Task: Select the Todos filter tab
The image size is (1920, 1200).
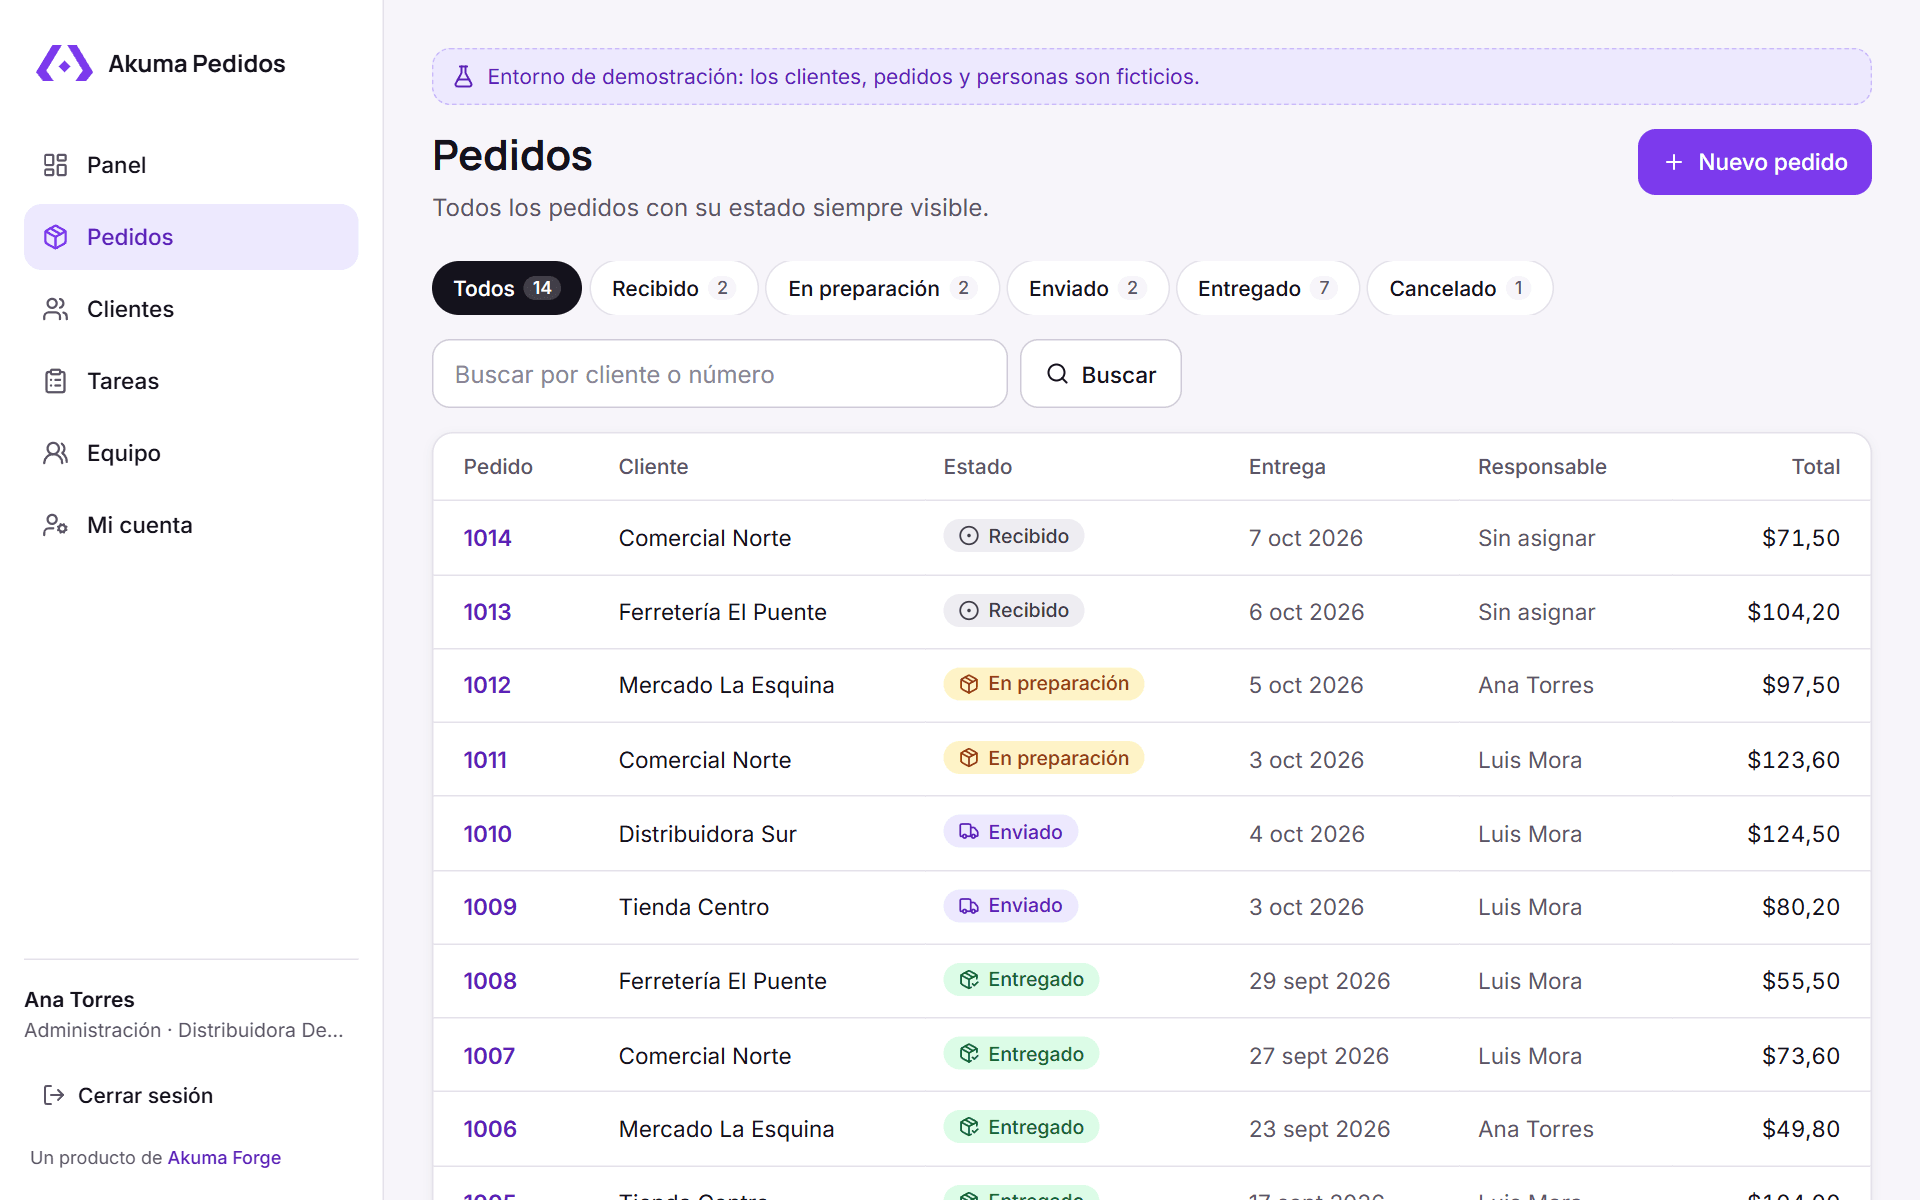Action: [506, 288]
